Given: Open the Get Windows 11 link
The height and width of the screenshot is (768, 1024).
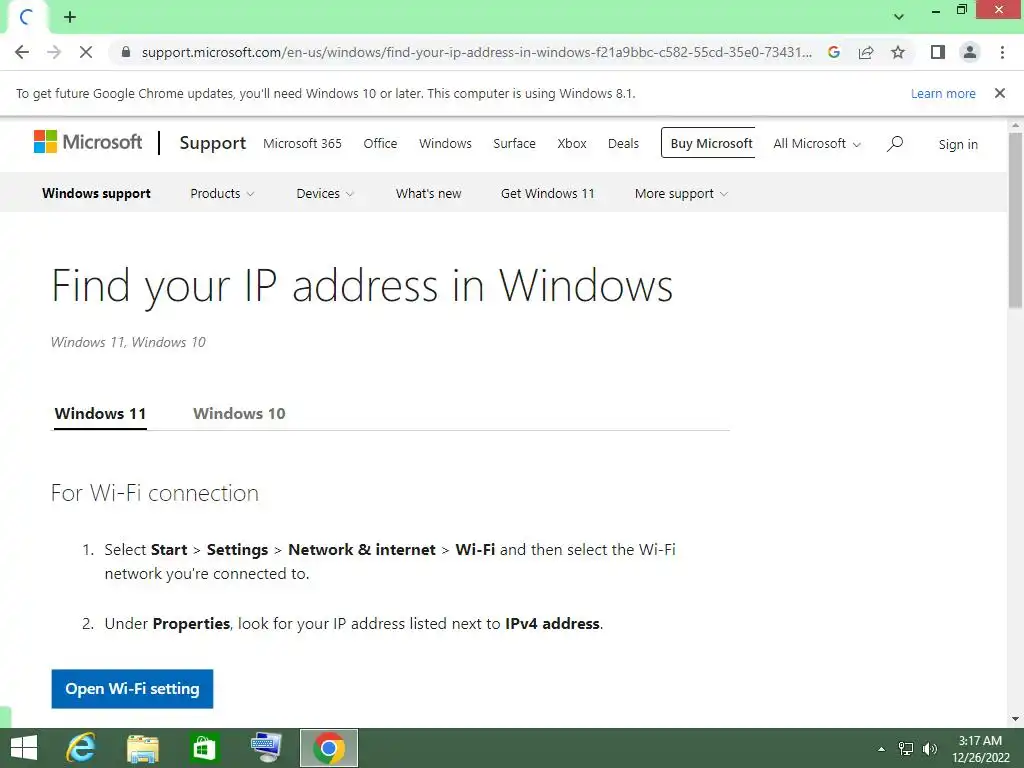Looking at the screenshot, I should (x=548, y=193).
